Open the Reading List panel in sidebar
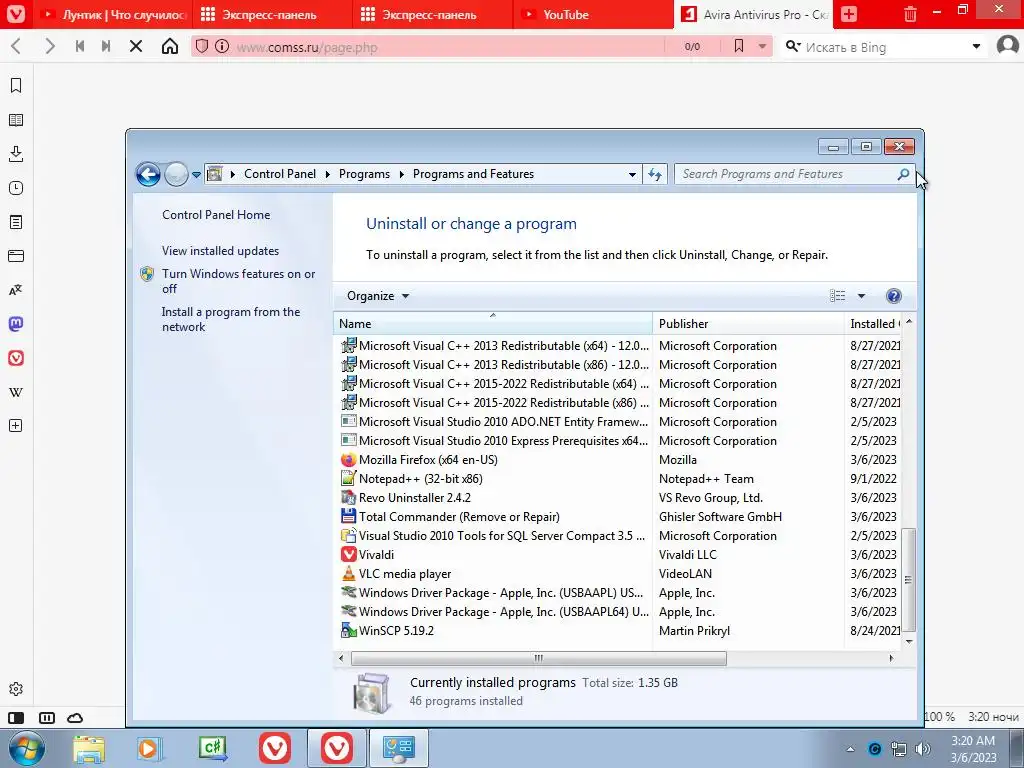This screenshot has width=1024, height=768. pyautogui.click(x=16, y=120)
